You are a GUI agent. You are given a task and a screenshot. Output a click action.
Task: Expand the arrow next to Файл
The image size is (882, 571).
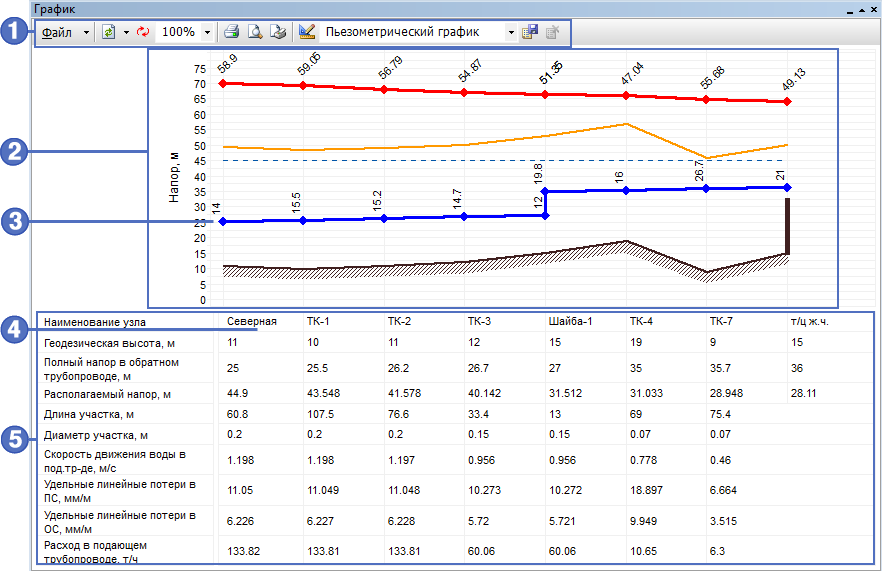coord(86,32)
